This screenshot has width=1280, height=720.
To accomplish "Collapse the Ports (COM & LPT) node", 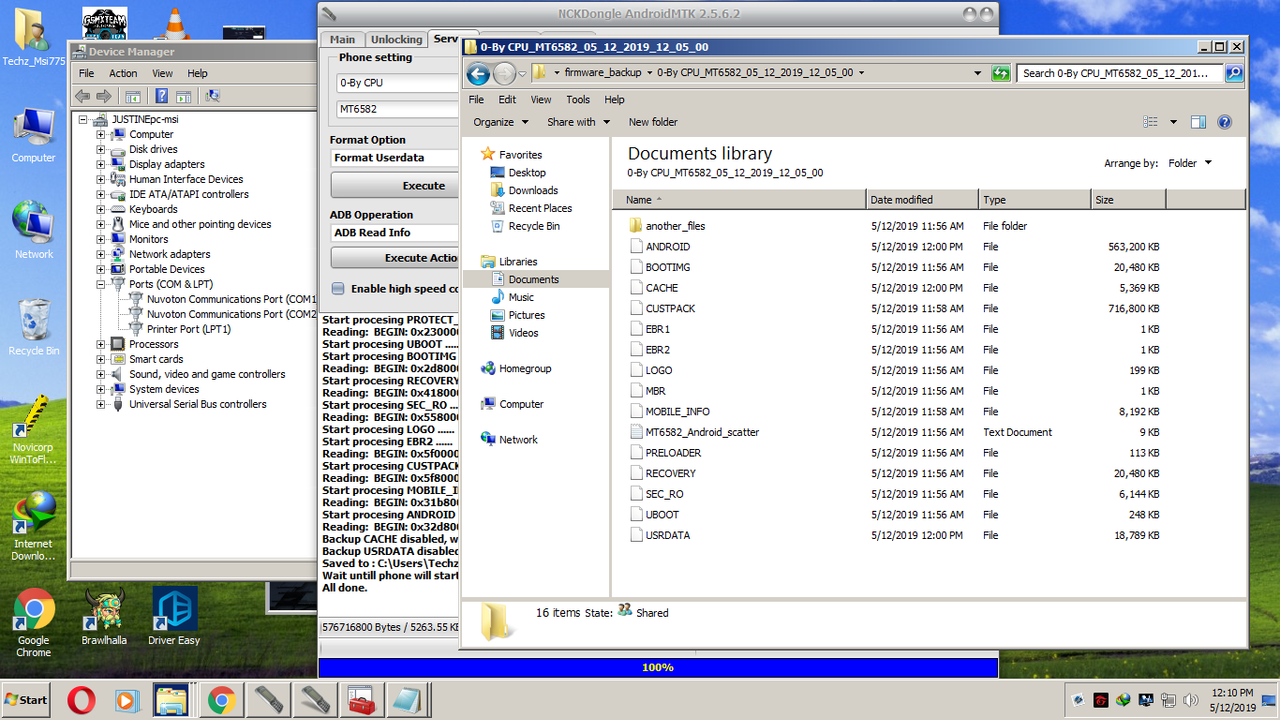I will coord(101,284).
